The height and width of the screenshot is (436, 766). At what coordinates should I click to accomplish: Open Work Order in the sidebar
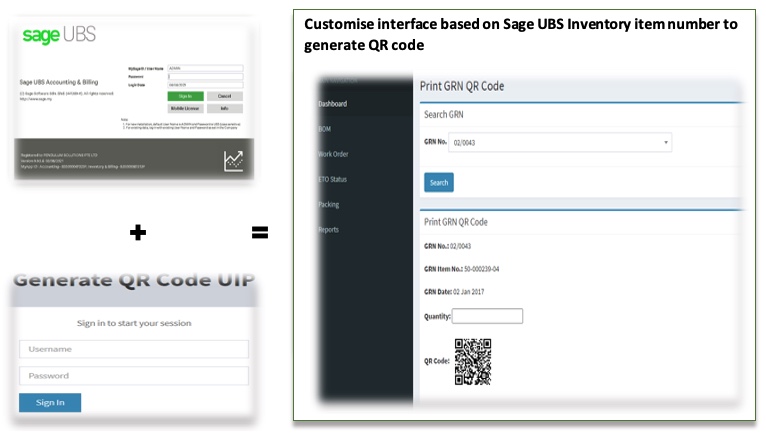tap(333, 154)
